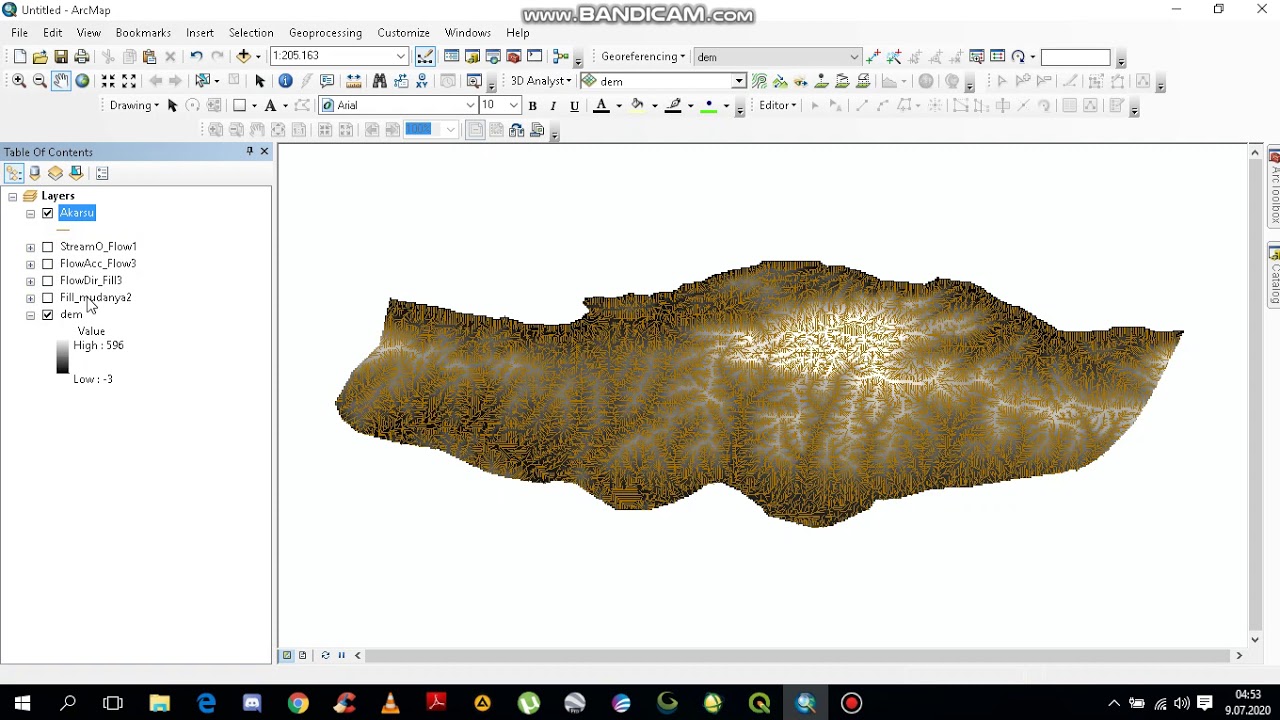
Task: Click Fixed Zoom In arrows
Action: tap(108, 81)
